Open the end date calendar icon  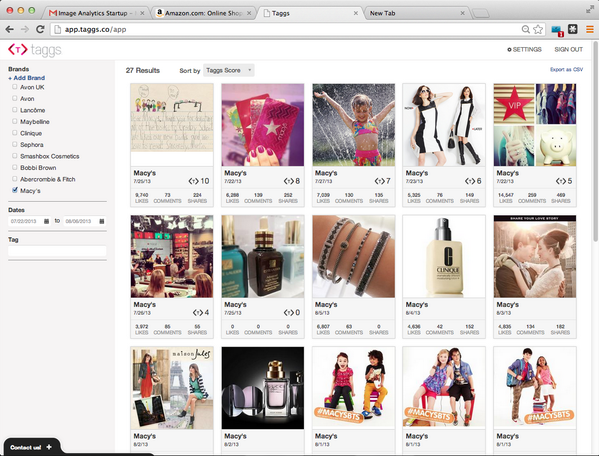pos(102,221)
